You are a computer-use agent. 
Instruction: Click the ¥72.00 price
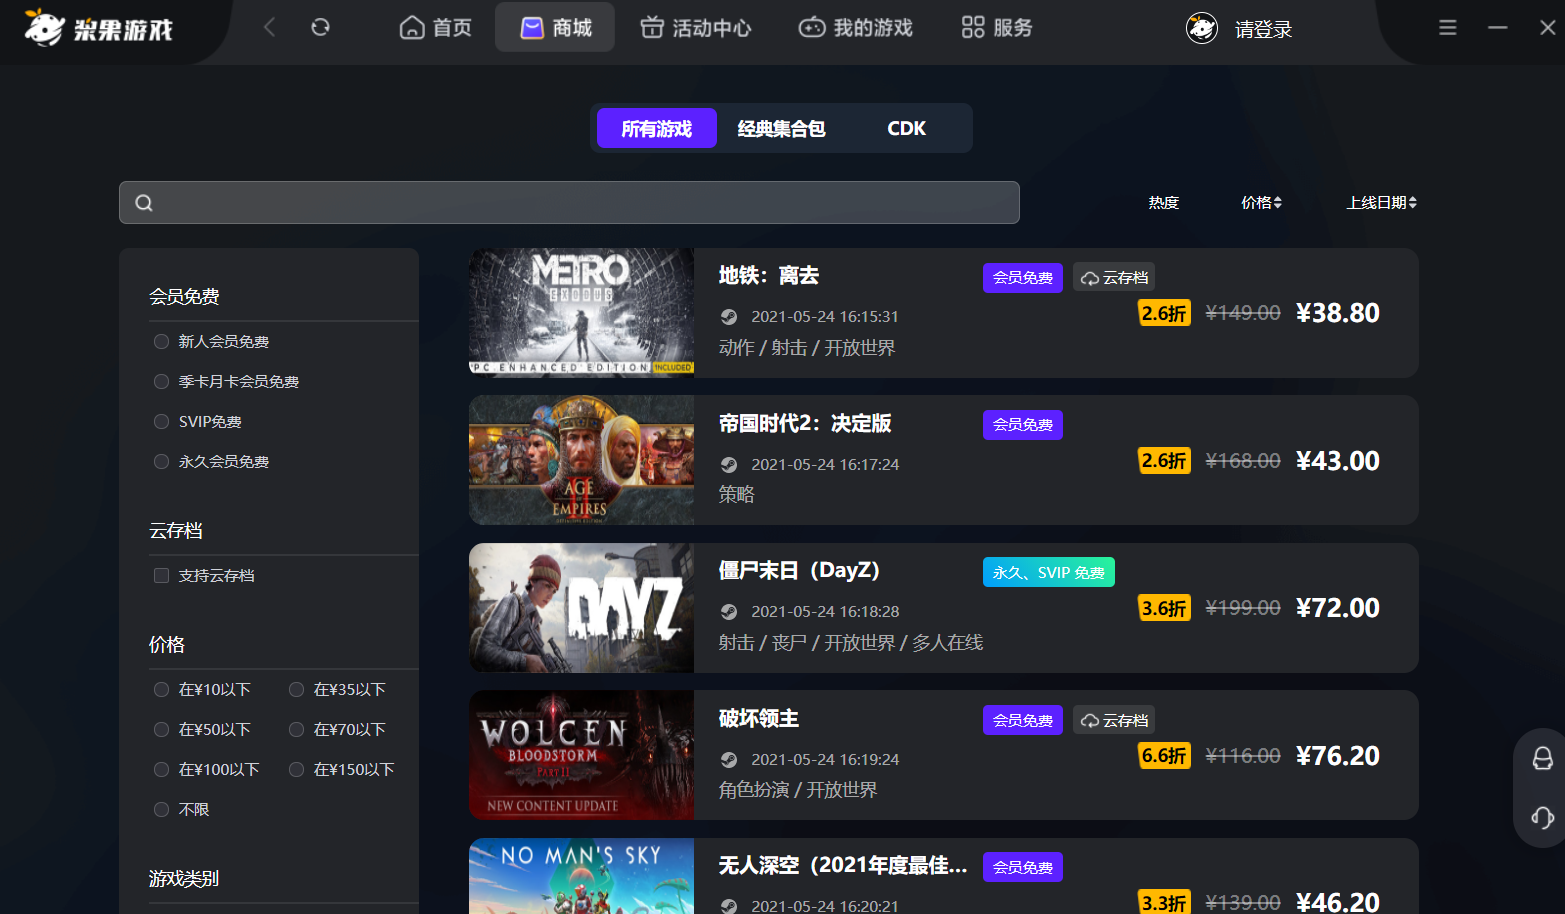pos(1338,608)
